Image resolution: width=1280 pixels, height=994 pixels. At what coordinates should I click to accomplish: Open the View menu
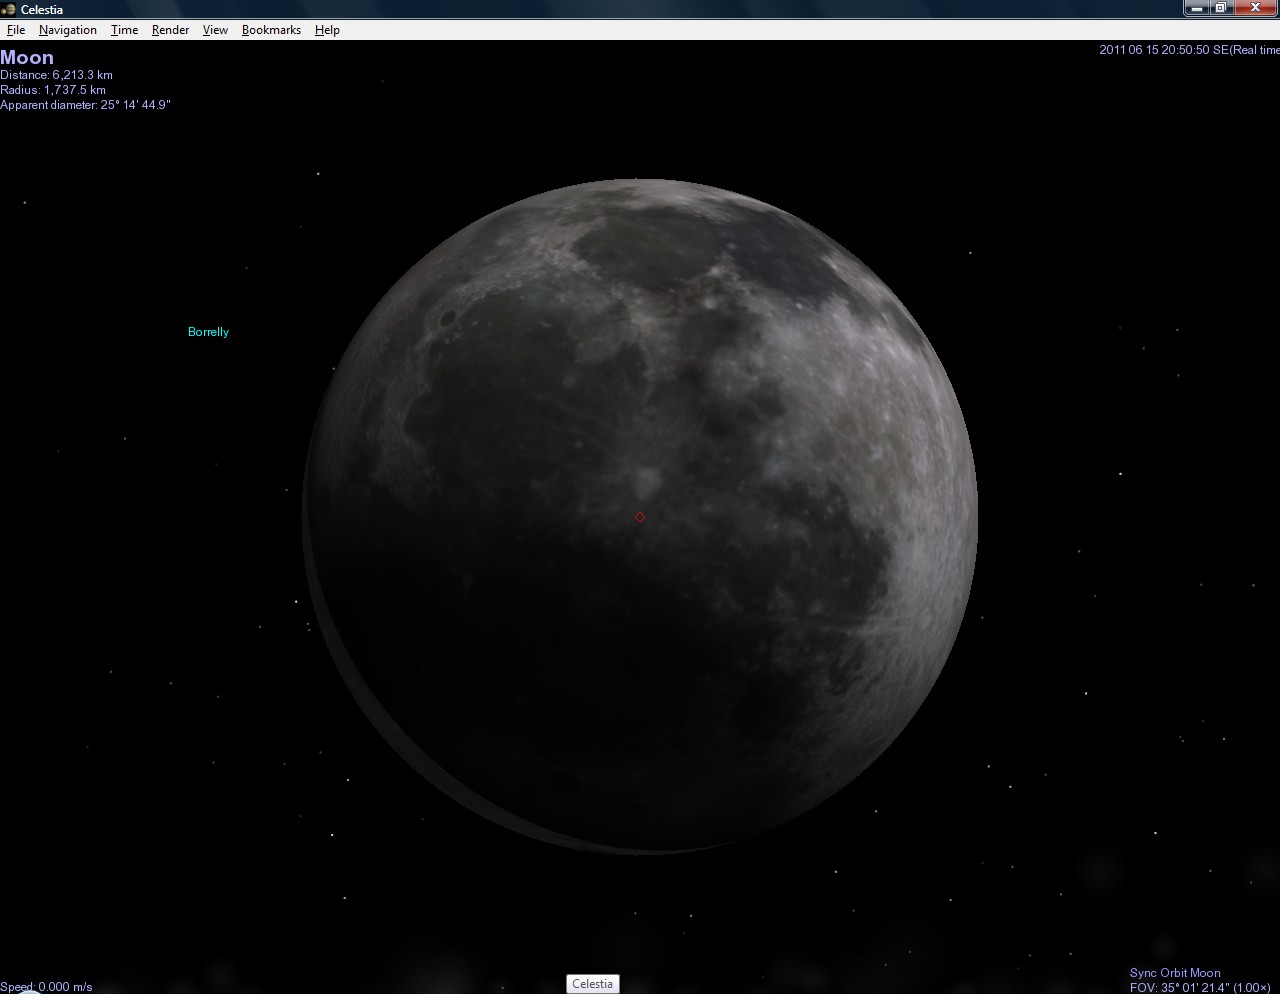(x=215, y=30)
